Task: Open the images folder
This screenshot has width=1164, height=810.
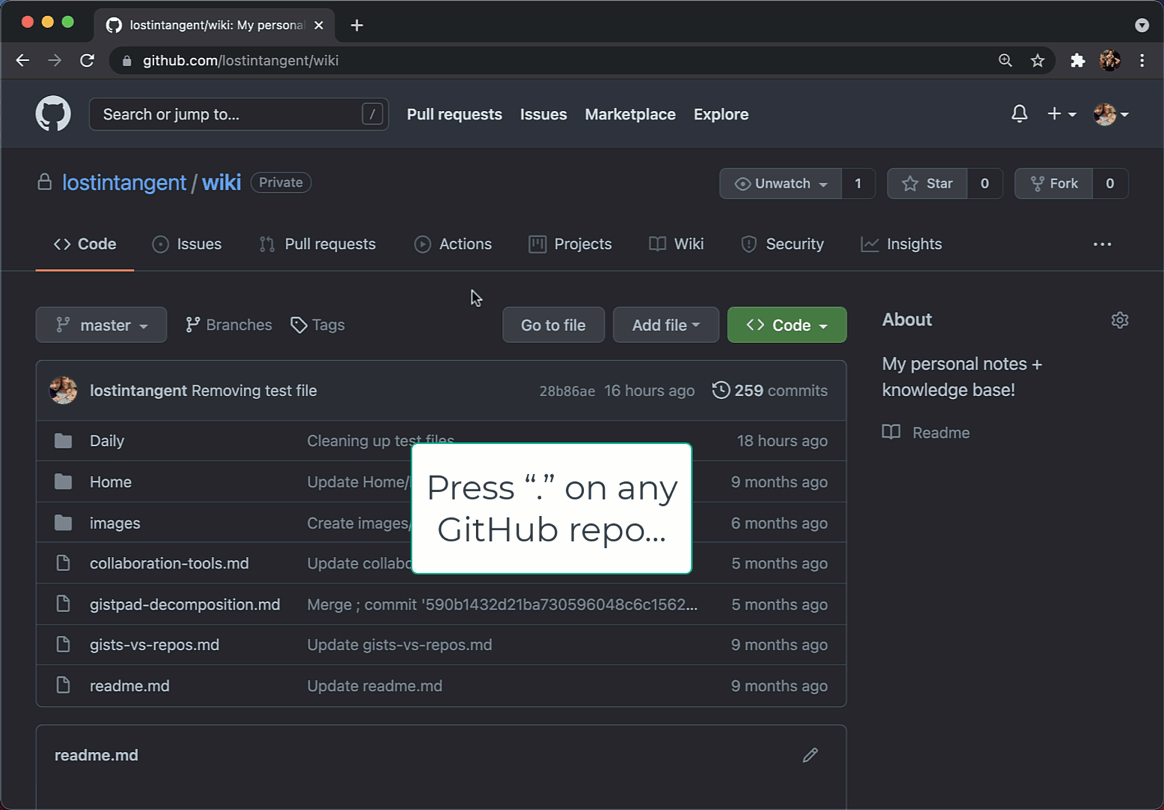Action: (x=115, y=523)
